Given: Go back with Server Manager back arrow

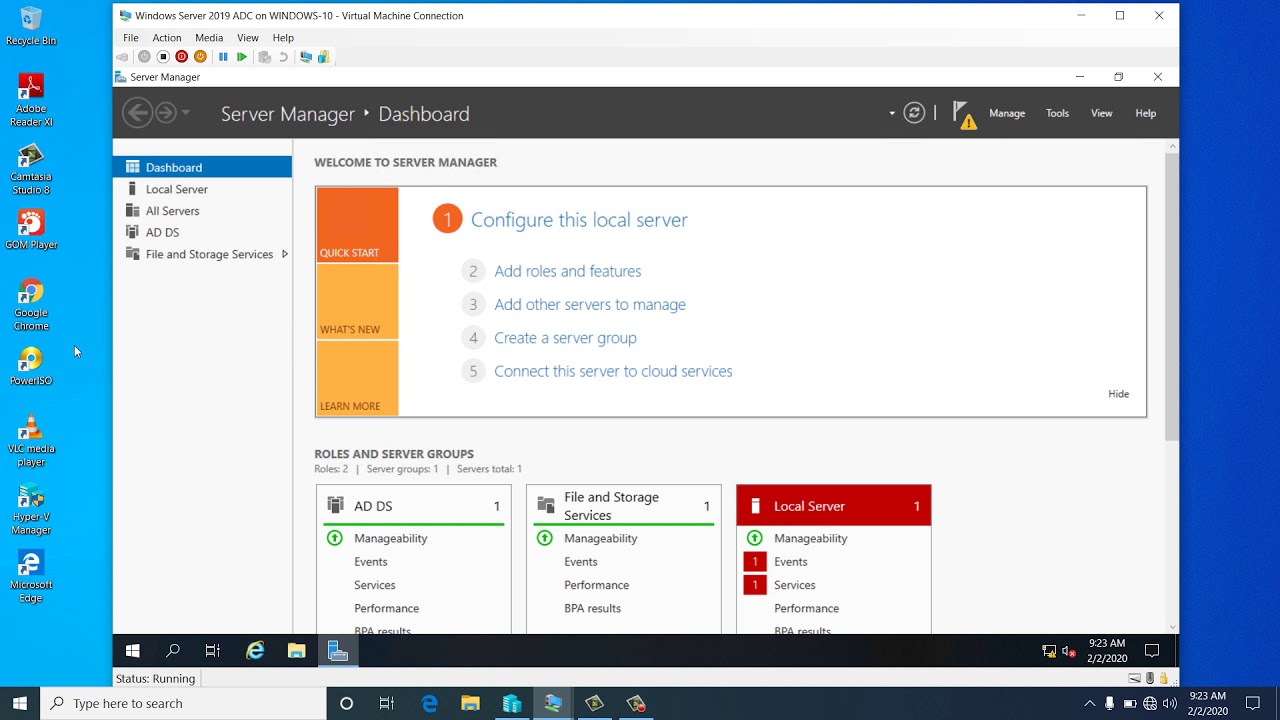Looking at the screenshot, I should tap(137, 113).
